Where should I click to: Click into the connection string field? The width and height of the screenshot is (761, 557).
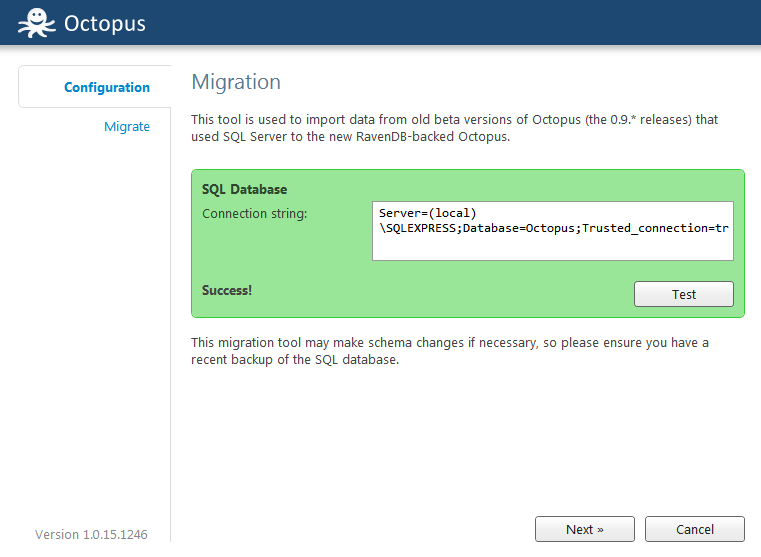(553, 231)
